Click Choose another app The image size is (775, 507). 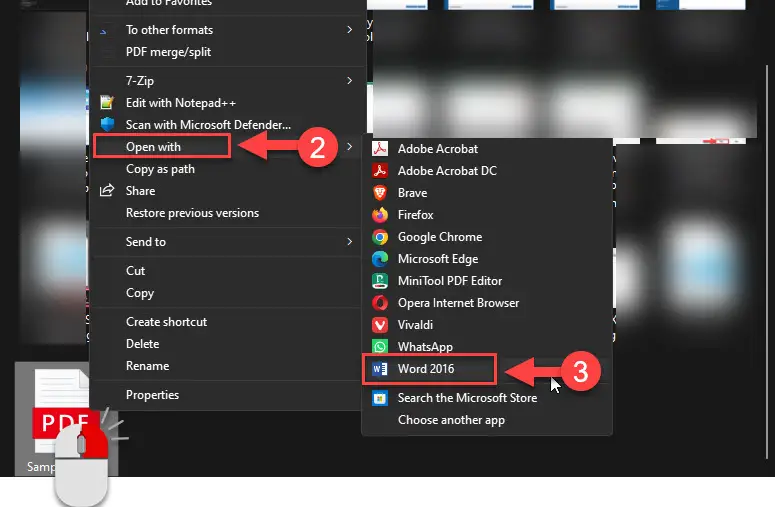point(487,420)
